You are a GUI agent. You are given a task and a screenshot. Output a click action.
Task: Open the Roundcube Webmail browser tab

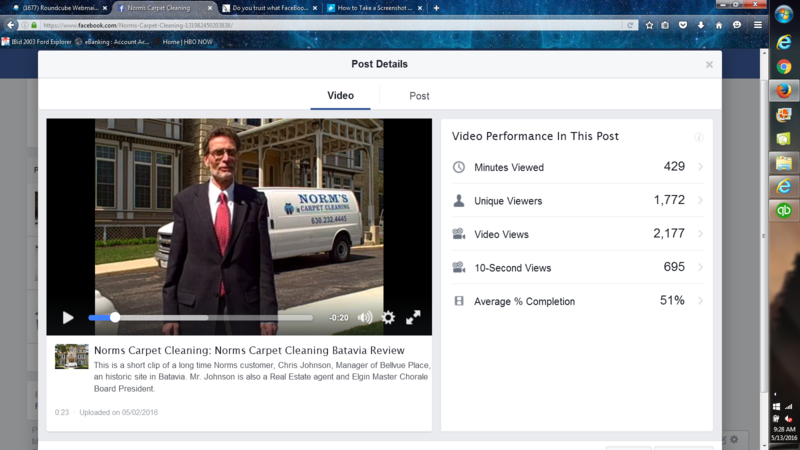pos(60,8)
